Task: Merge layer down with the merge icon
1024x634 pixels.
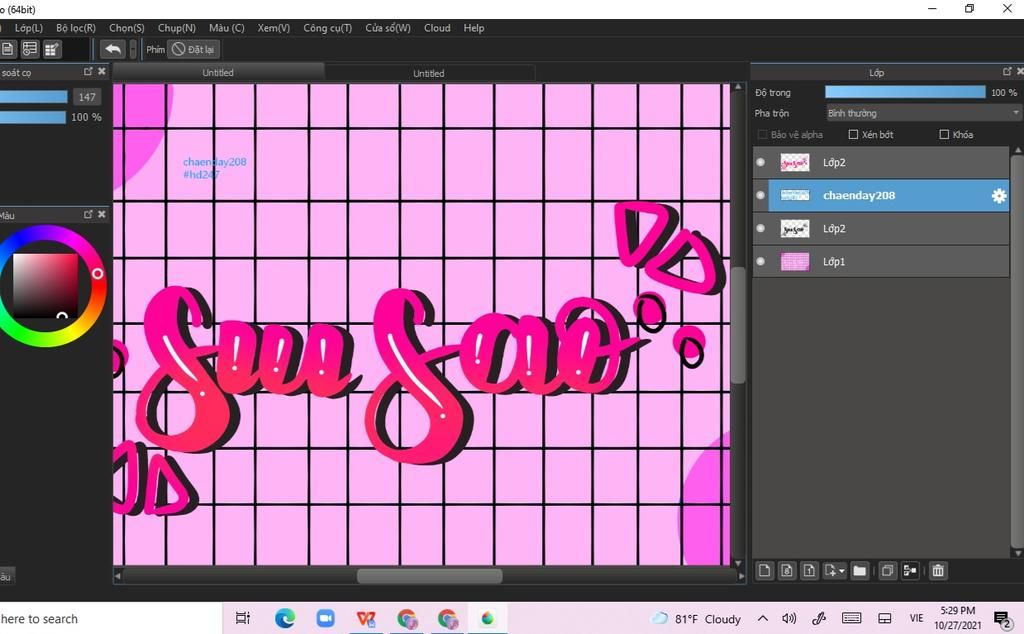Action: tap(910, 571)
